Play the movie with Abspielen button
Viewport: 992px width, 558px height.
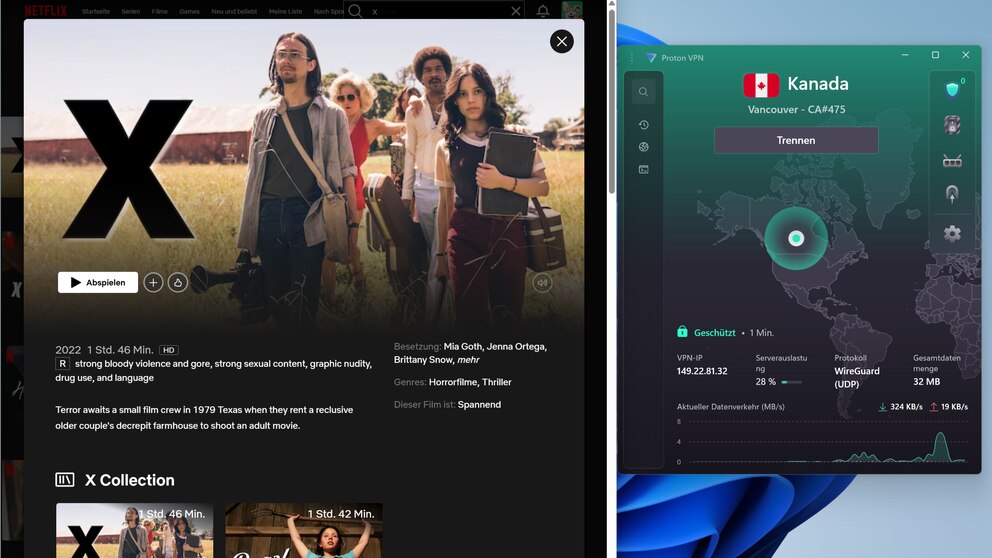tap(98, 282)
